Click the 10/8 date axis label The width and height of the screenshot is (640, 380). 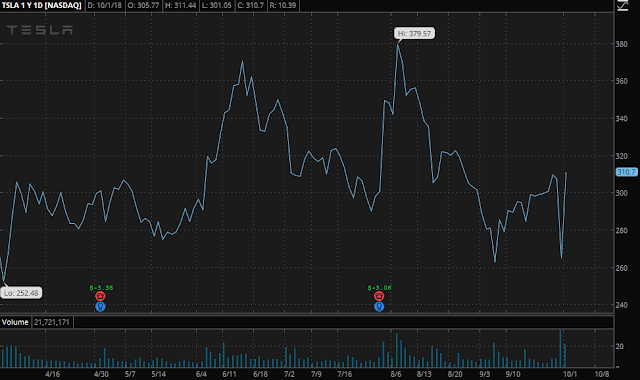tap(602, 374)
